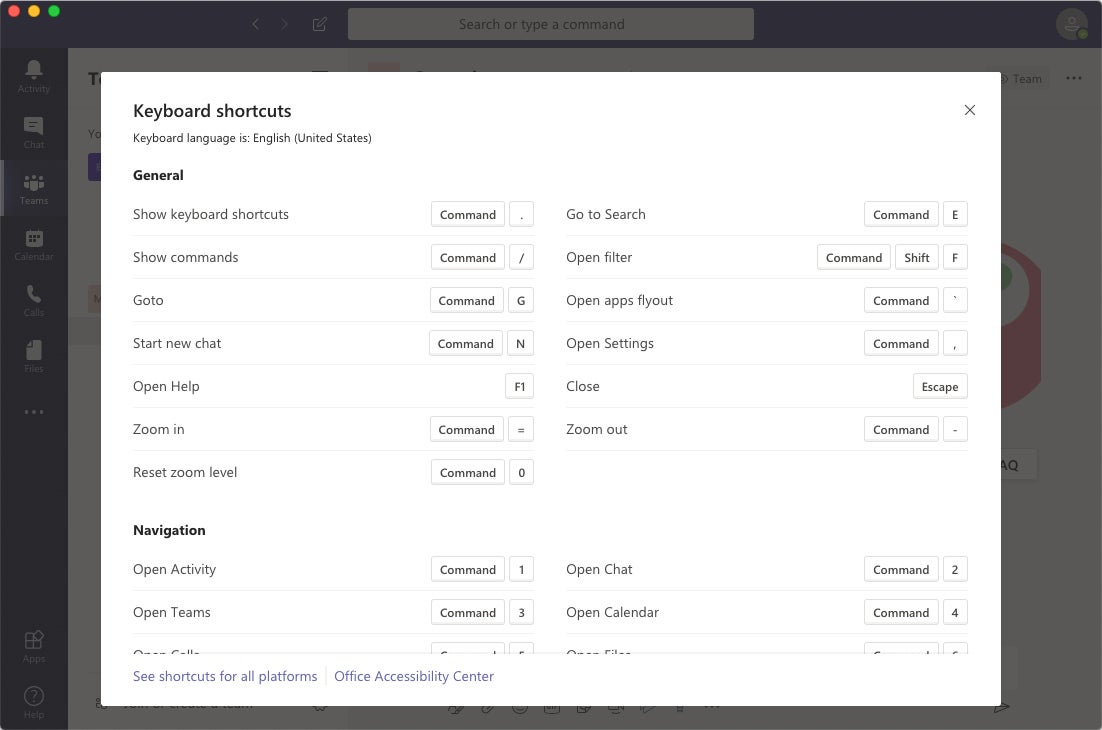Click the 4 key in Open Calendar row

click(954, 612)
